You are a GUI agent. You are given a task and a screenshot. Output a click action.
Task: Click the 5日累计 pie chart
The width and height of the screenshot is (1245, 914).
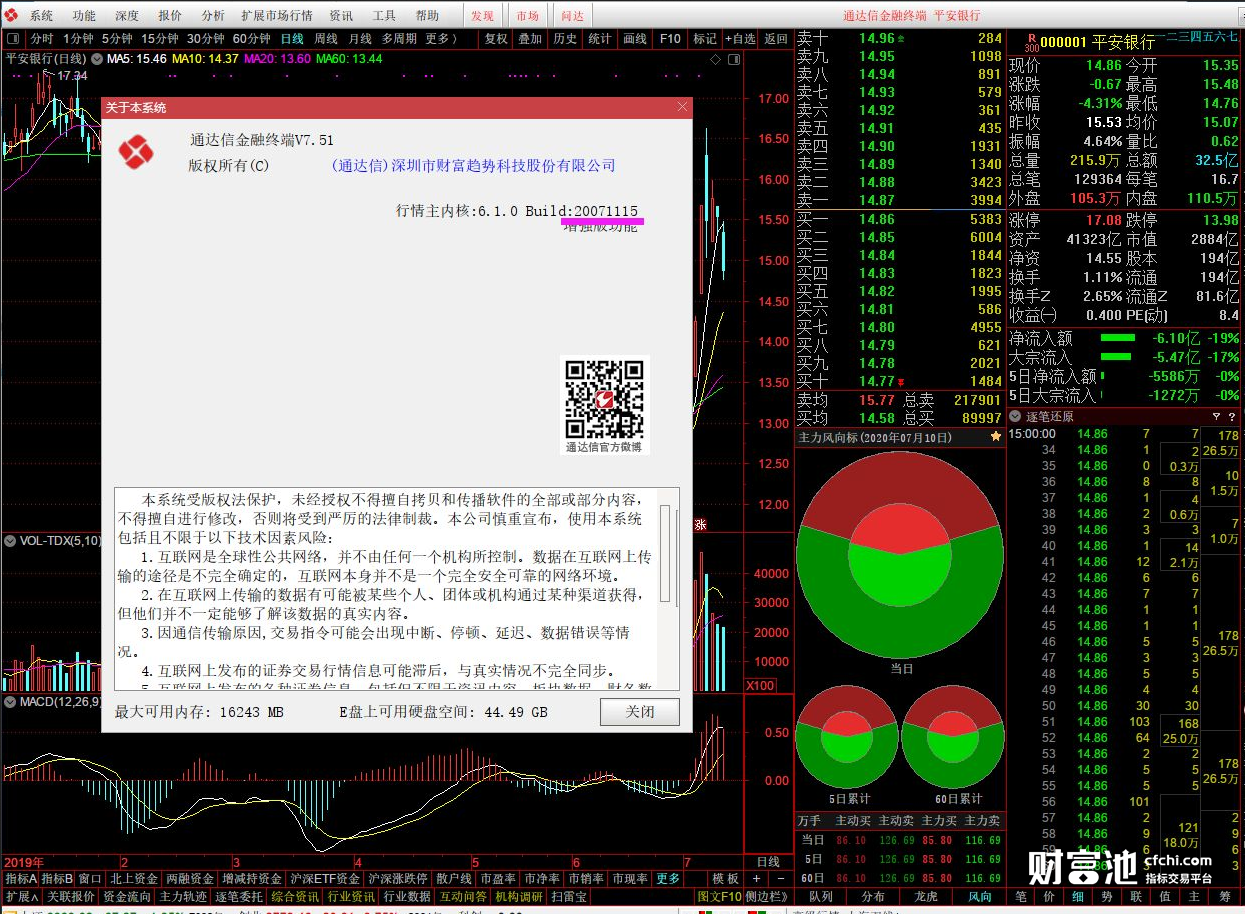[x=848, y=738]
